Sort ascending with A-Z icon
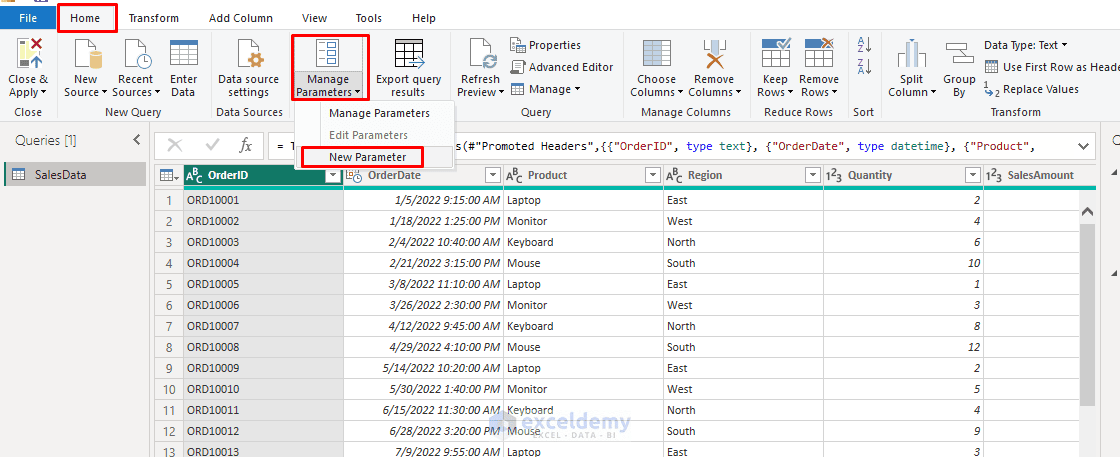Image resolution: width=1120 pixels, height=457 pixels. (x=864, y=45)
